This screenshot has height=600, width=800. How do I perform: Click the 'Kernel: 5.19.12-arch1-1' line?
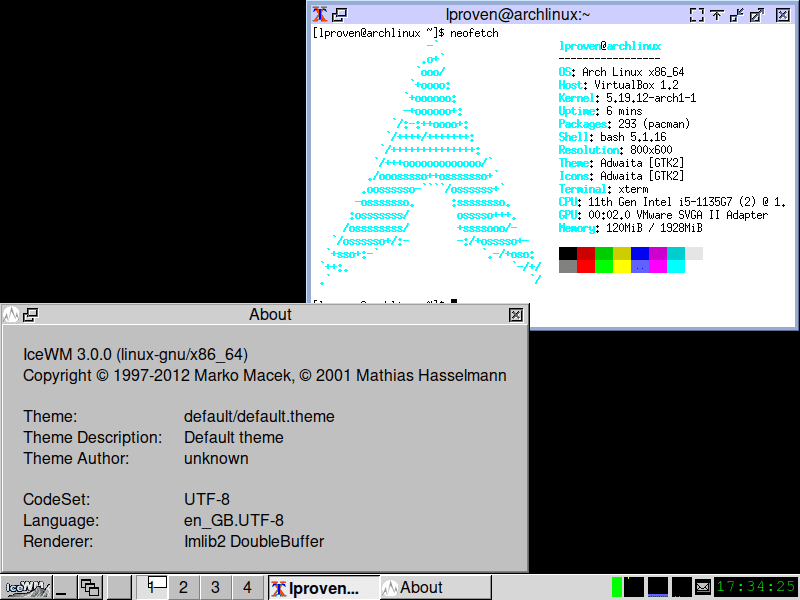coord(628,98)
